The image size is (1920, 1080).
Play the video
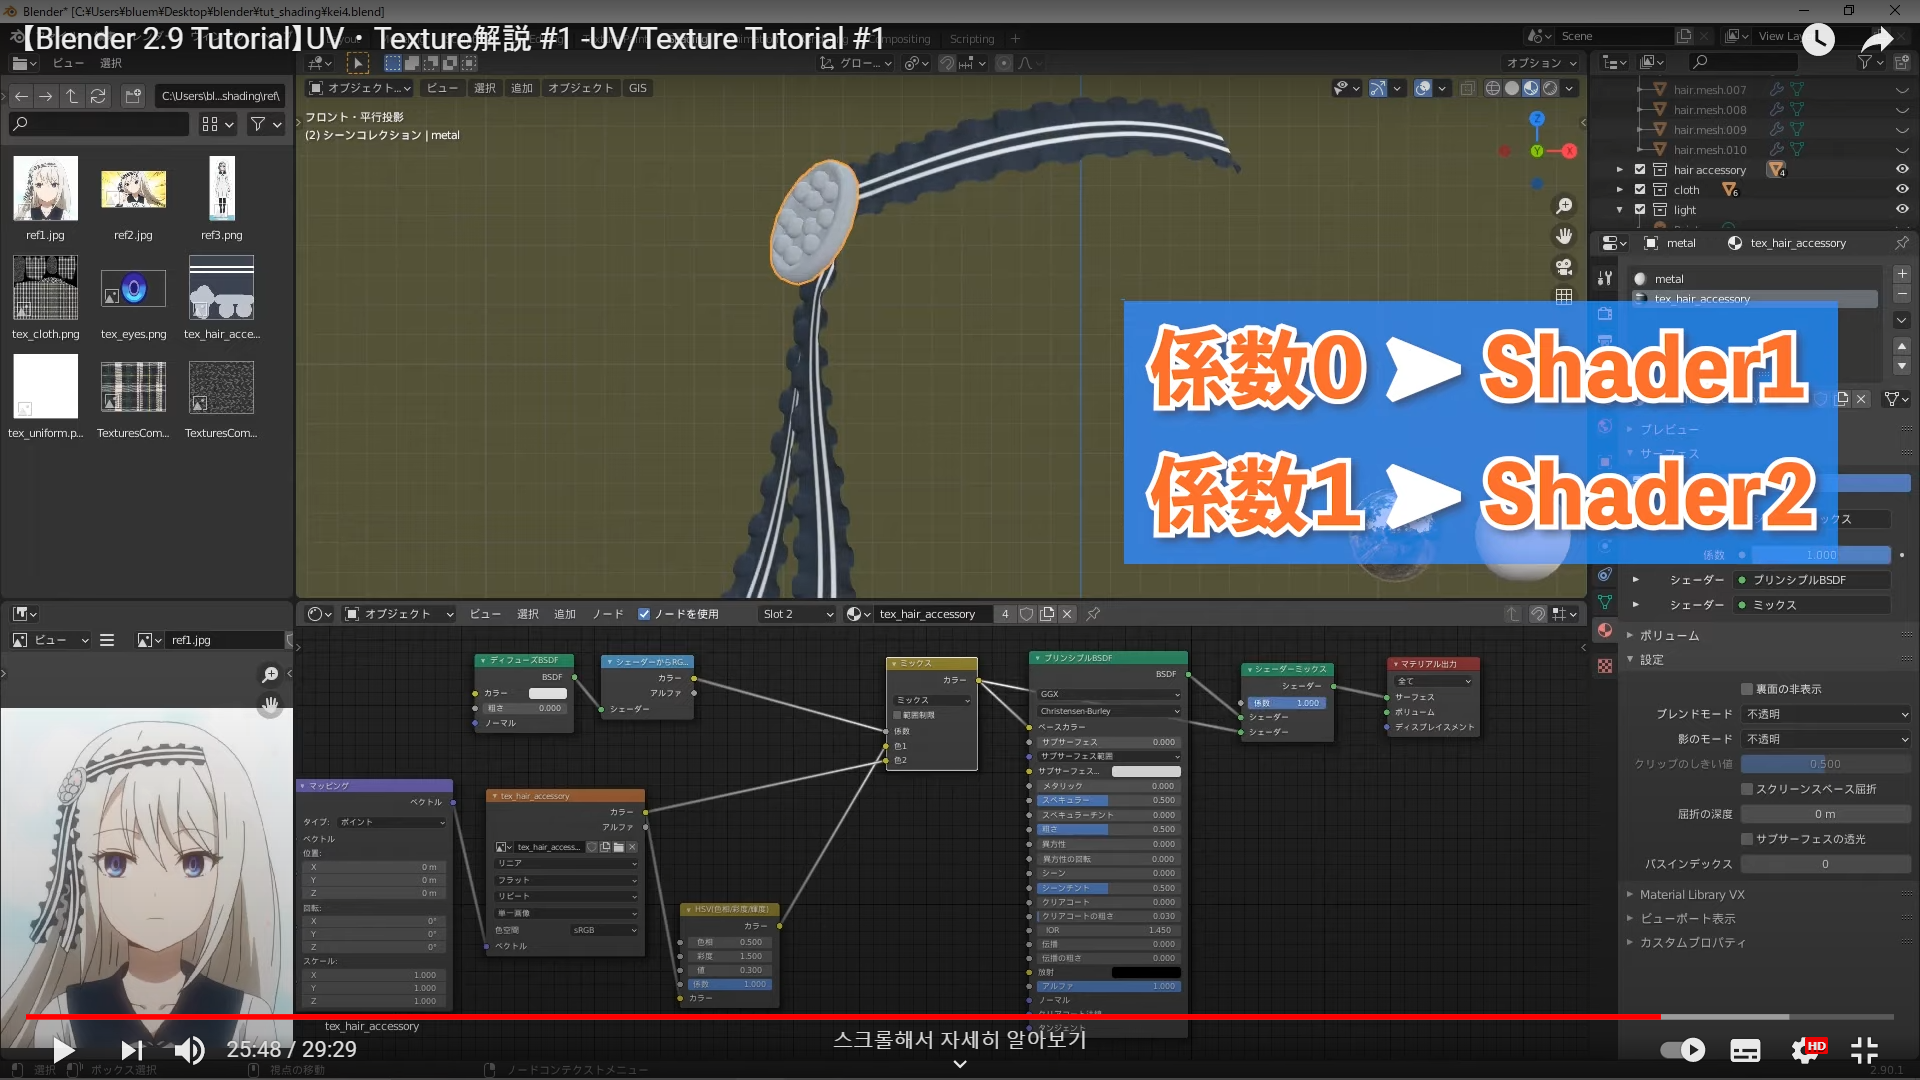coord(63,1049)
